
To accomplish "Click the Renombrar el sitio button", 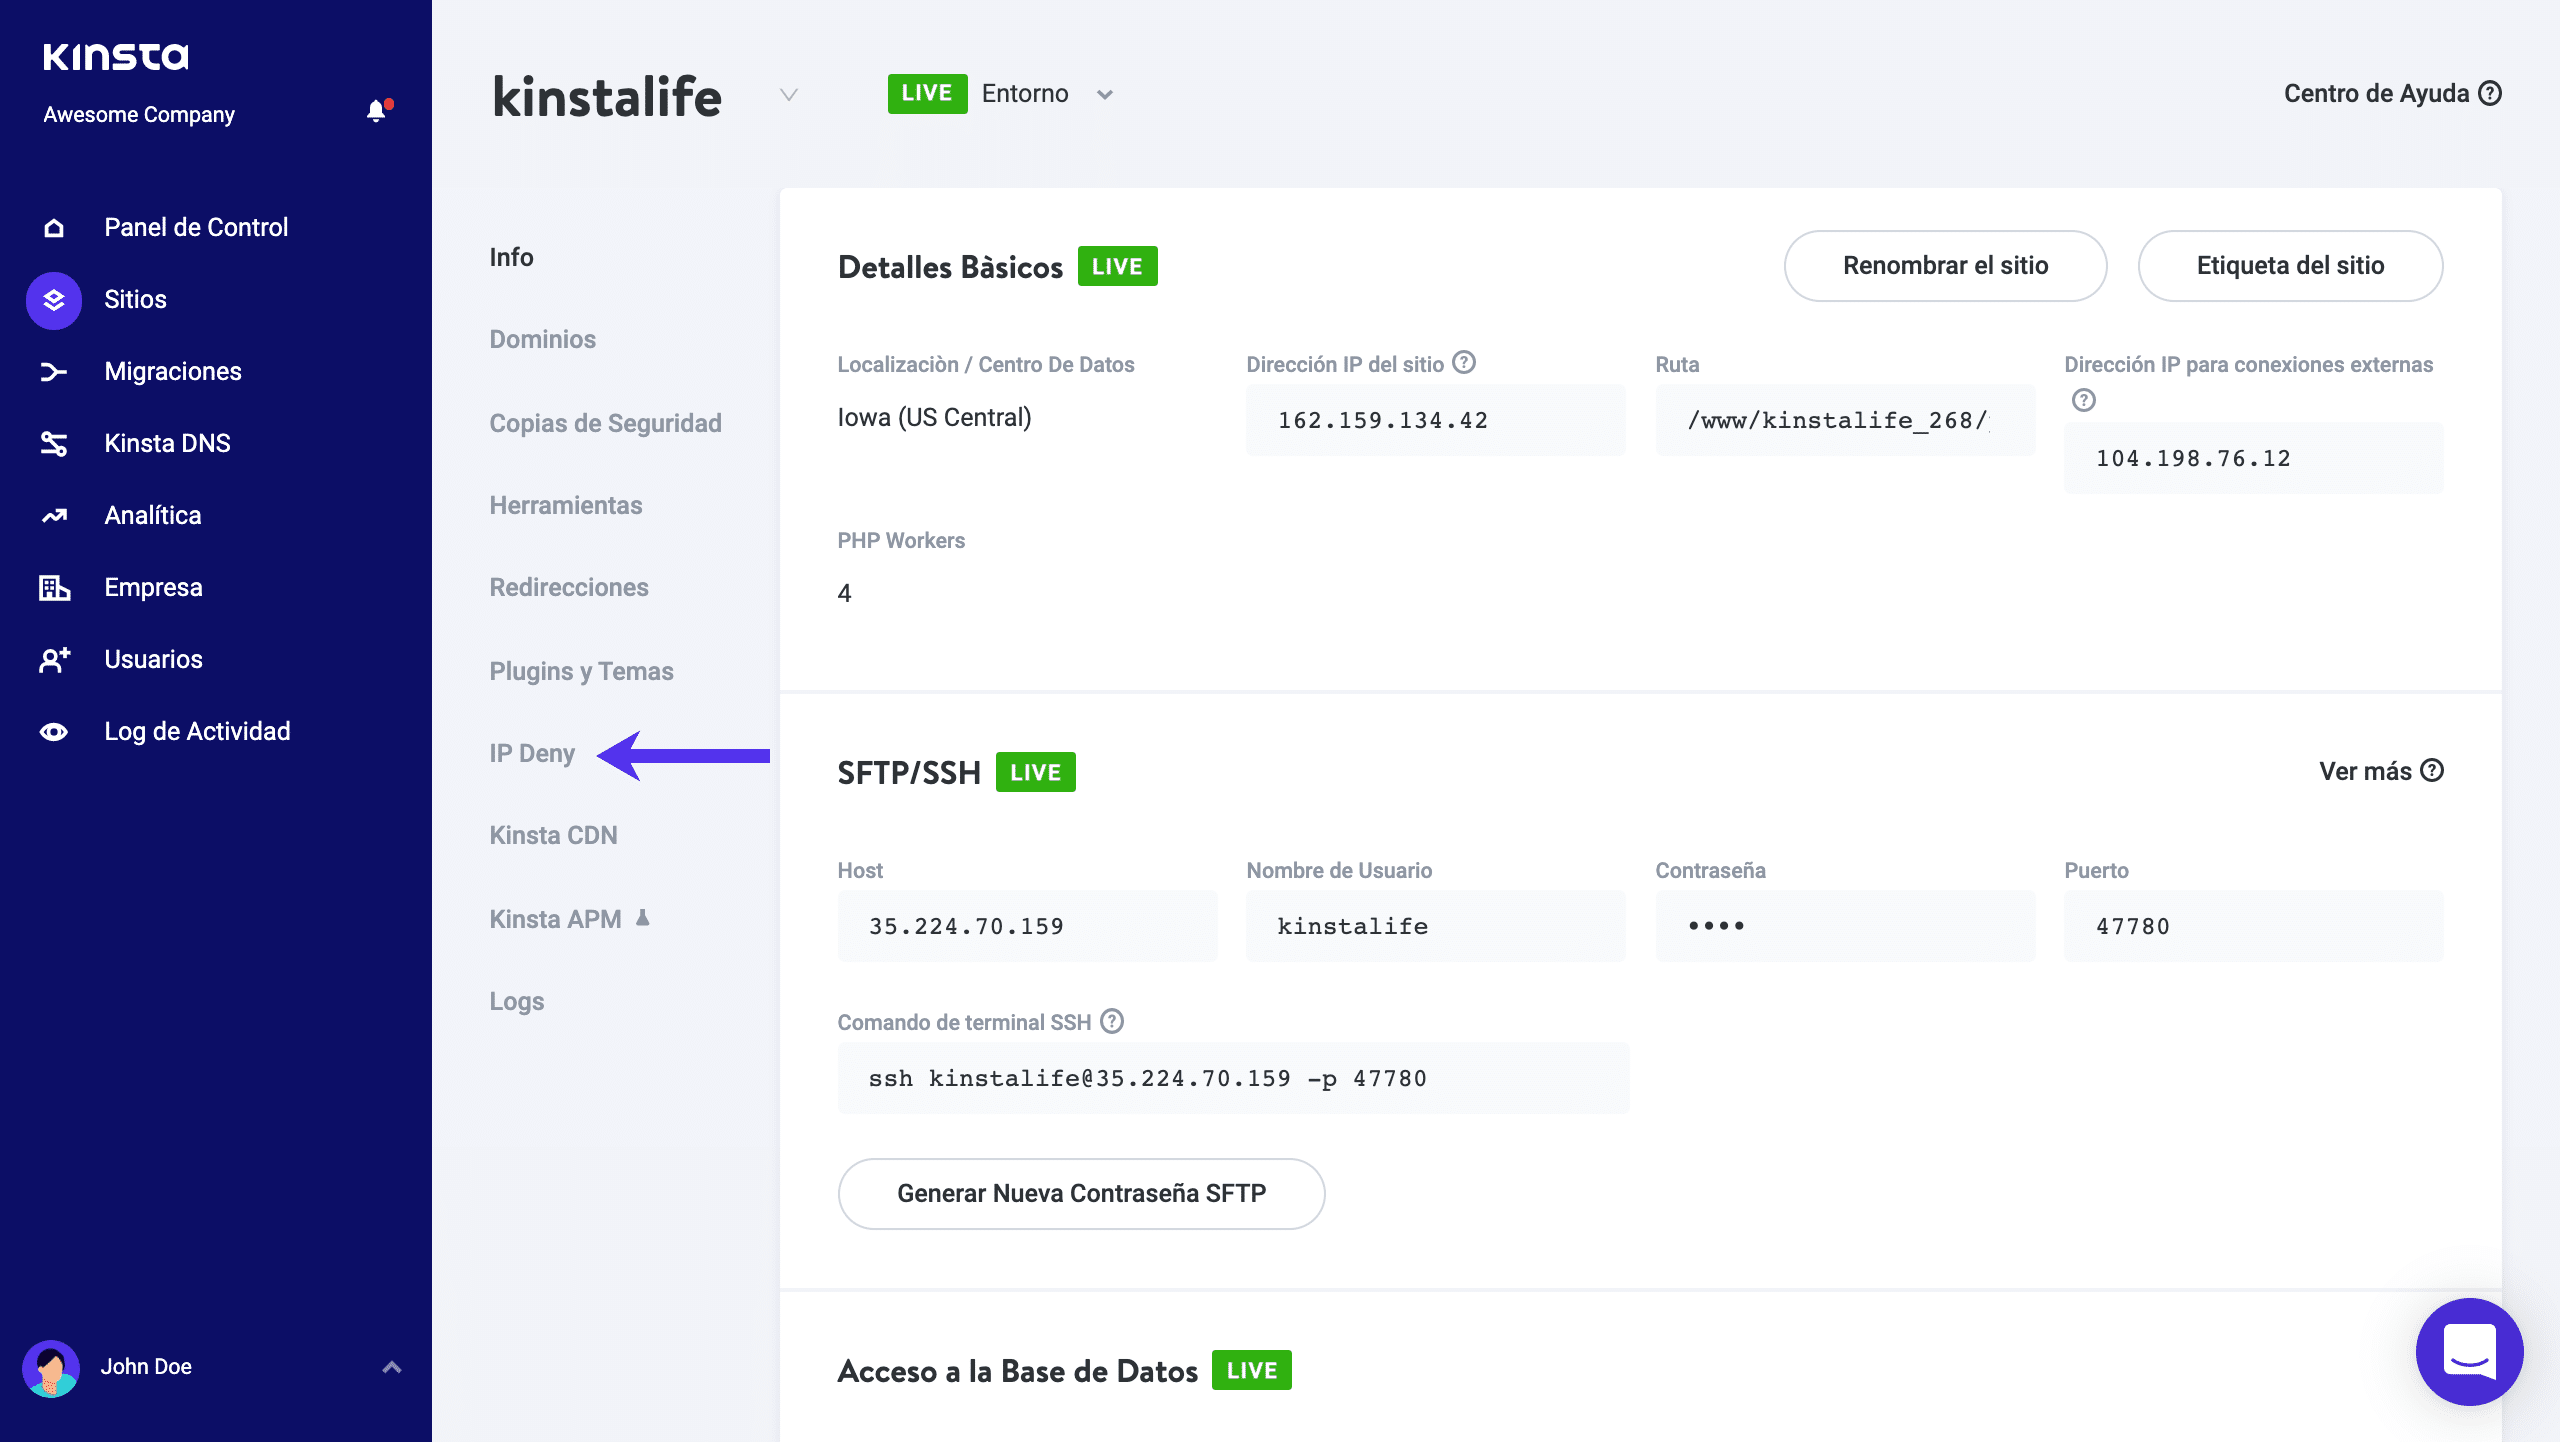I will (x=1945, y=266).
